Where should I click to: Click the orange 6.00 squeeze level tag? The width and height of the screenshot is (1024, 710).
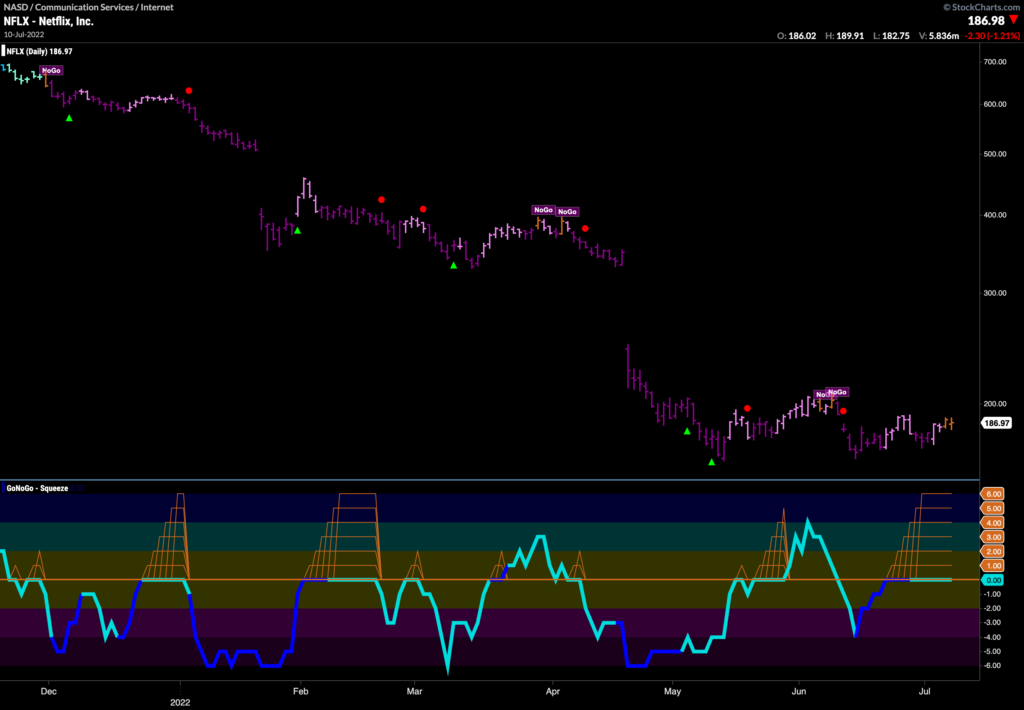coord(992,494)
